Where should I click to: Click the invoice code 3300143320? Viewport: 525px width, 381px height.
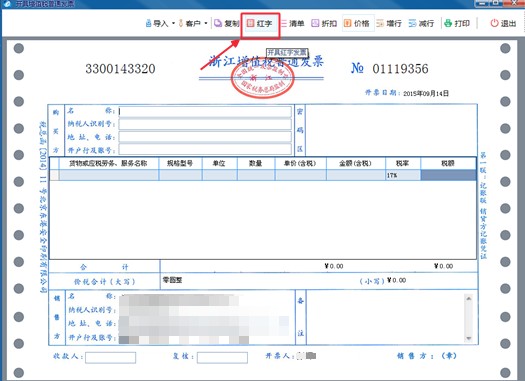tap(120, 69)
